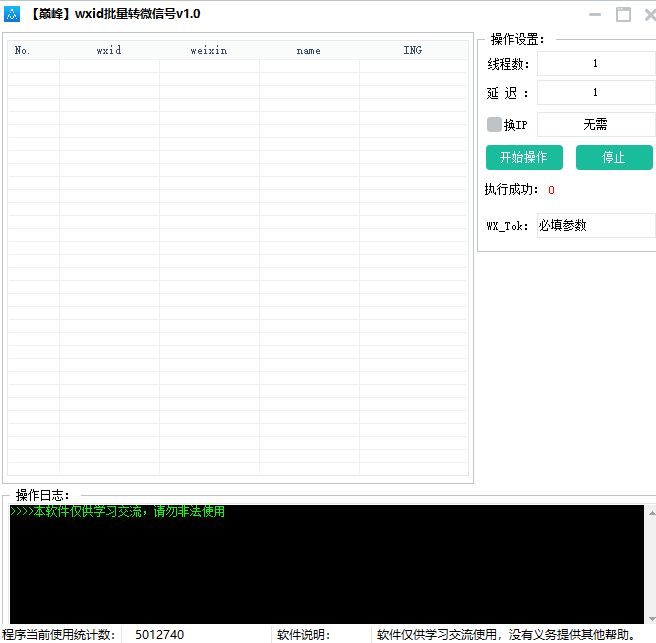Click the app logo in title bar
Viewport: 656px width, 643px height.
point(13,14)
